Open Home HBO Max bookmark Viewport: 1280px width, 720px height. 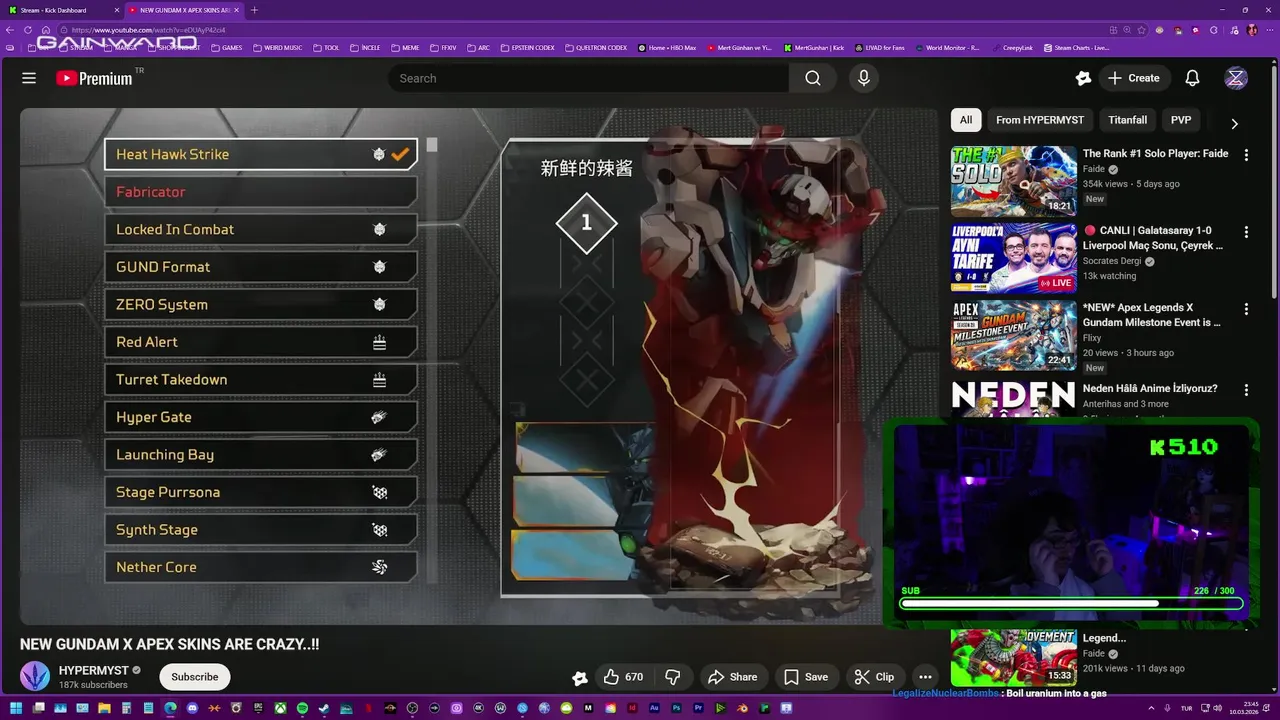point(667,47)
